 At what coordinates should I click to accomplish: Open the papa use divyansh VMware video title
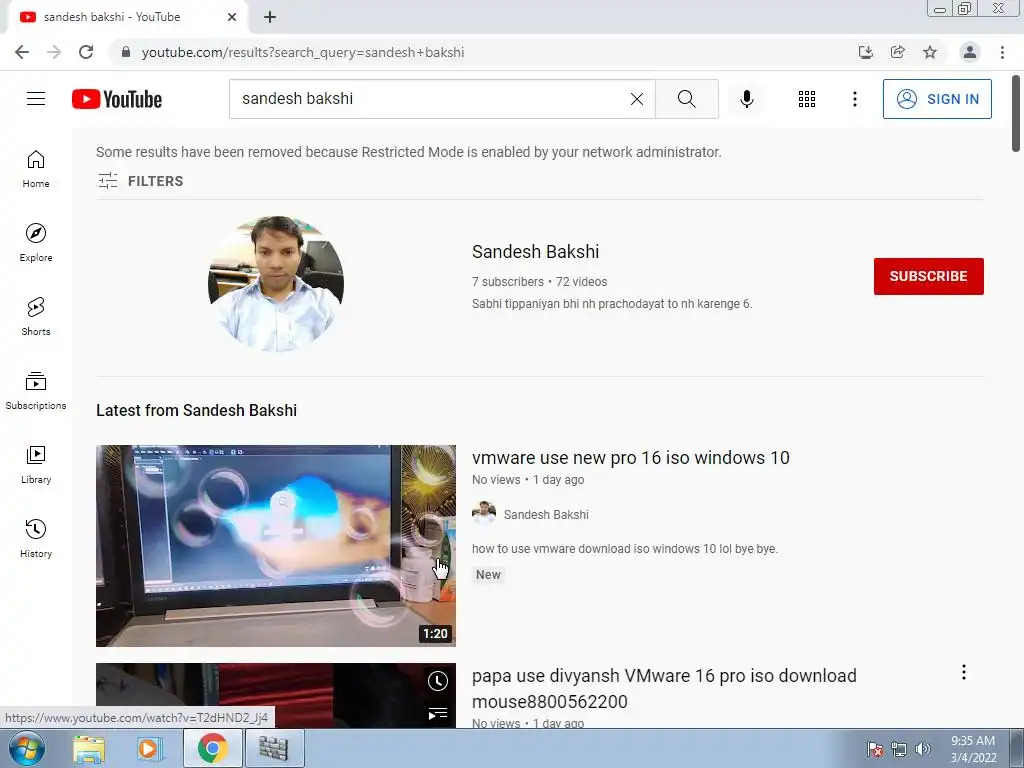tap(664, 688)
